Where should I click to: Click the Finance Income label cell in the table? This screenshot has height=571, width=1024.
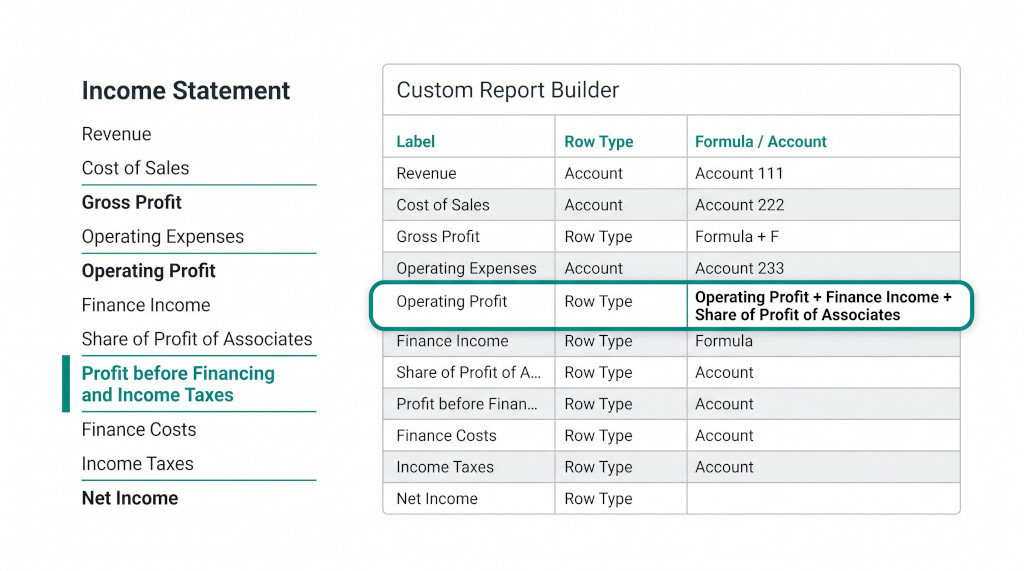[469, 341]
